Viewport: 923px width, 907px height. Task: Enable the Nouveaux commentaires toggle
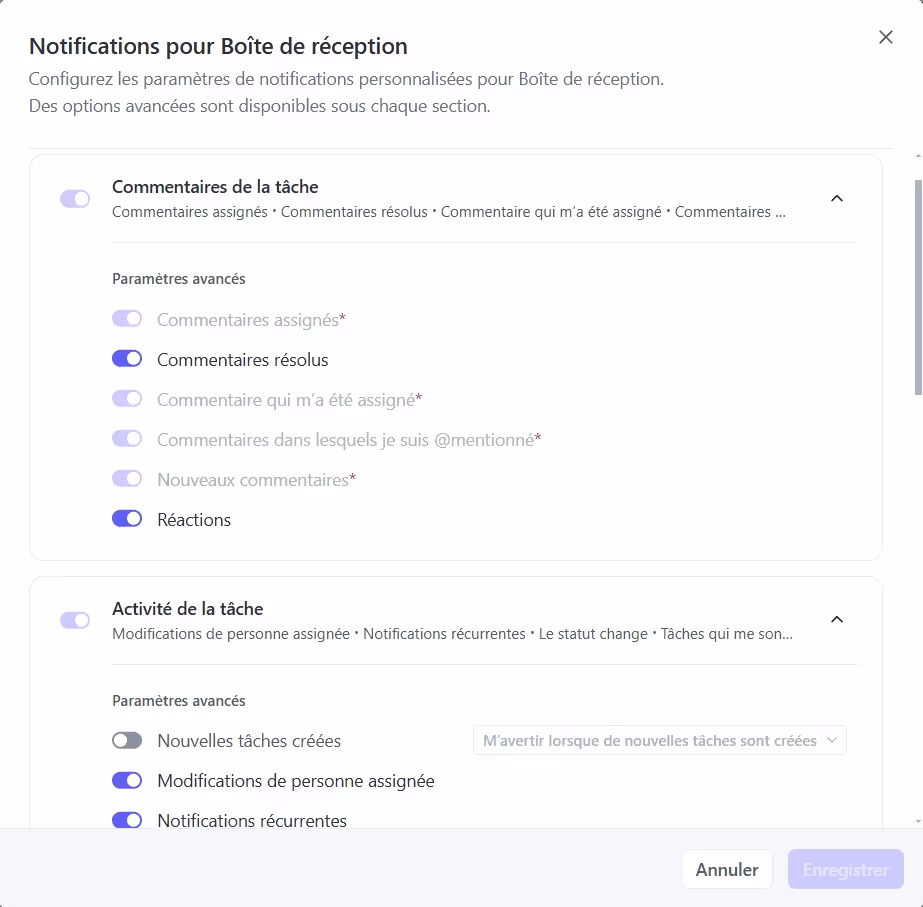click(127, 478)
